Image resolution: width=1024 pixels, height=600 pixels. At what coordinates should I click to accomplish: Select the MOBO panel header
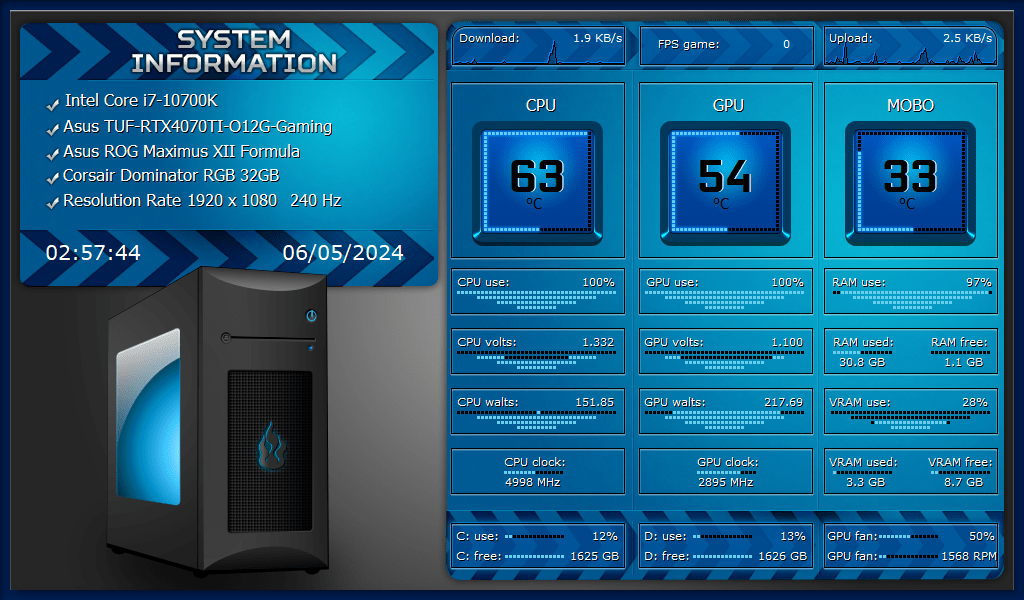point(910,104)
